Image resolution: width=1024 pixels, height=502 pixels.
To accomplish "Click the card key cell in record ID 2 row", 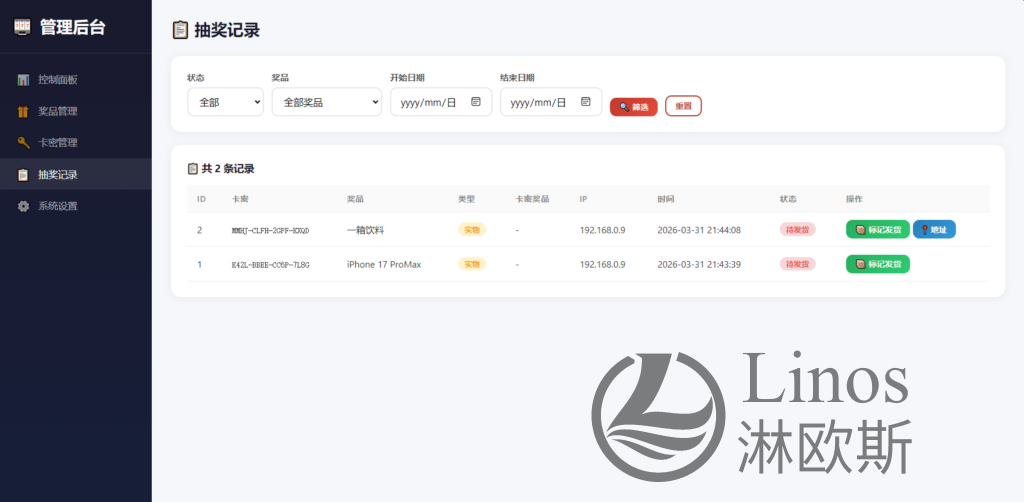I will pyautogui.click(x=270, y=230).
